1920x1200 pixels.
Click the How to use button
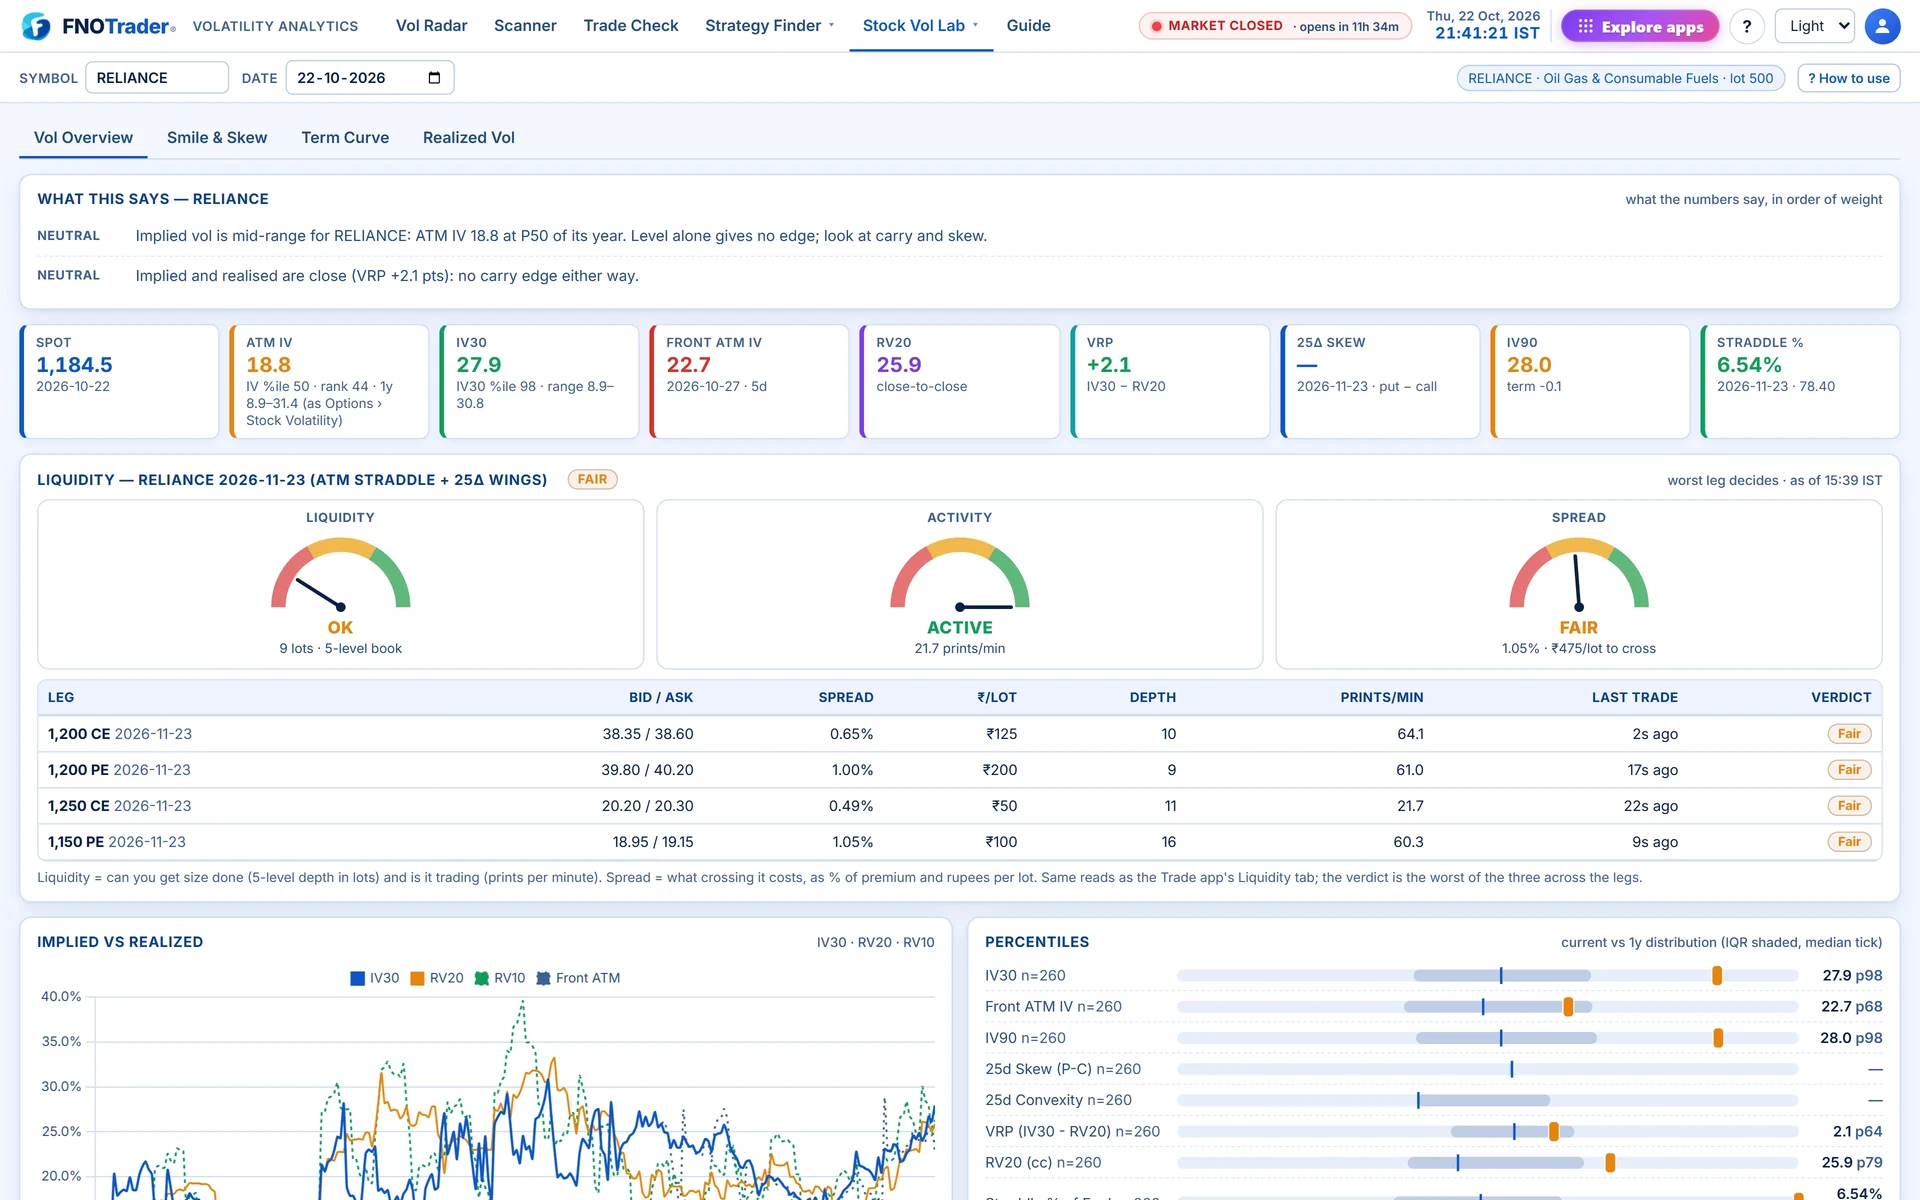[x=1848, y=78]
